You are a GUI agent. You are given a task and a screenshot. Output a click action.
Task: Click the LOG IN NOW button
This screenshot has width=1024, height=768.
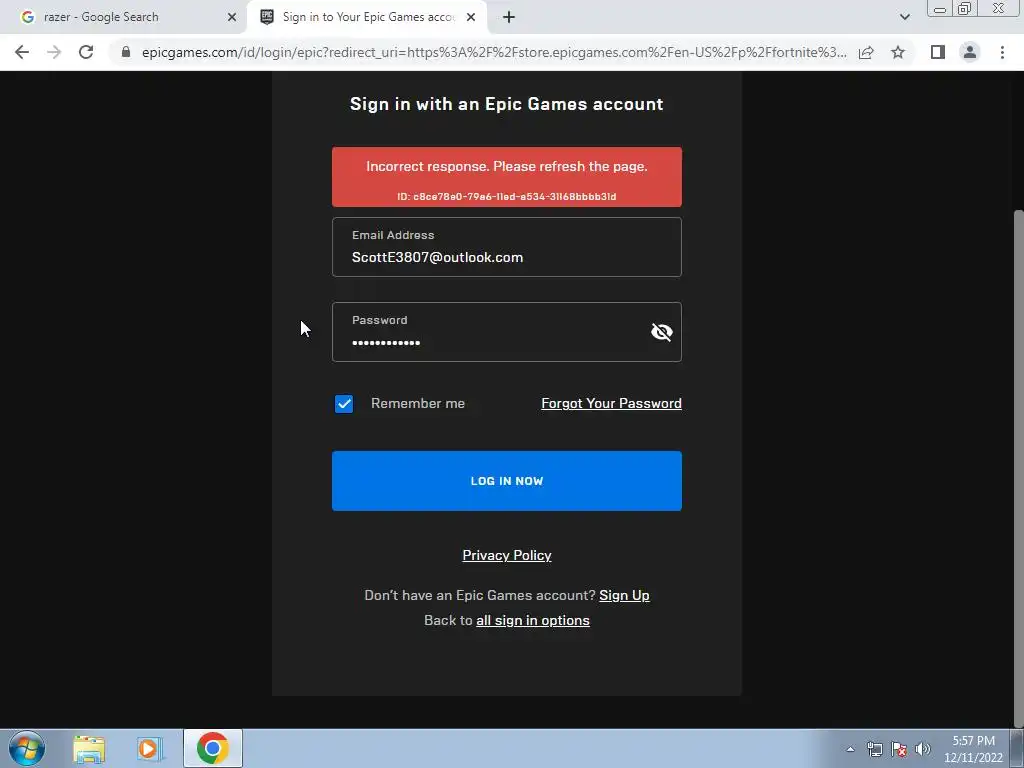pyautogui.click(x=507, y=481)
